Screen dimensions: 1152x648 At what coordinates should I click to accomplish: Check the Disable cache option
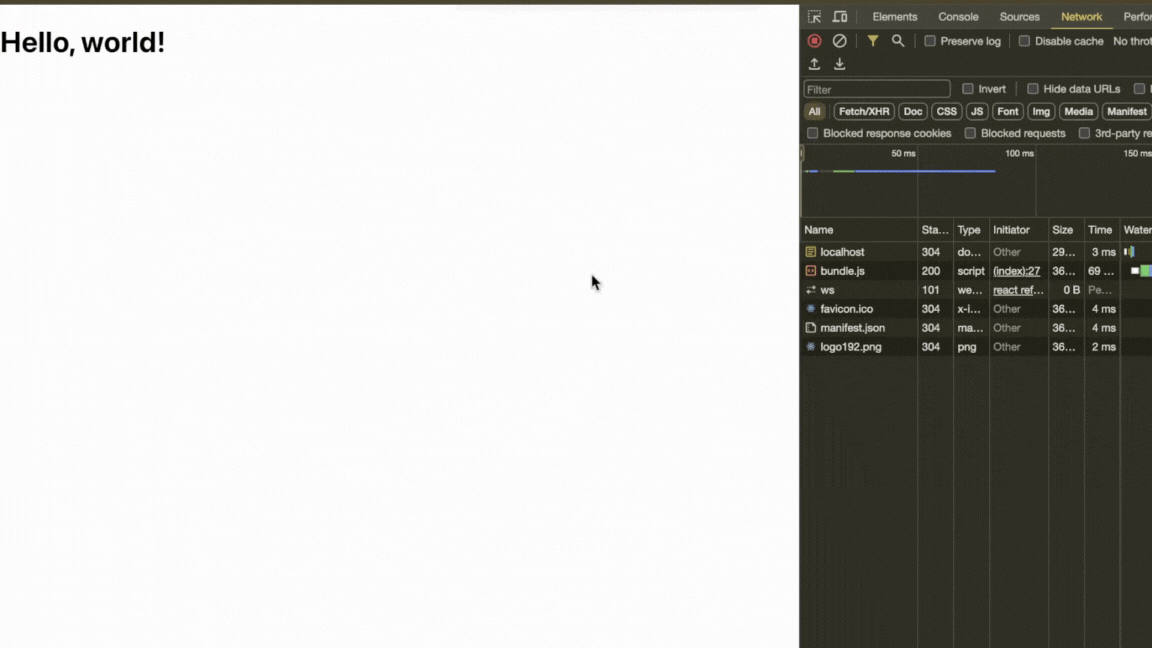(x=1023, y=41)
